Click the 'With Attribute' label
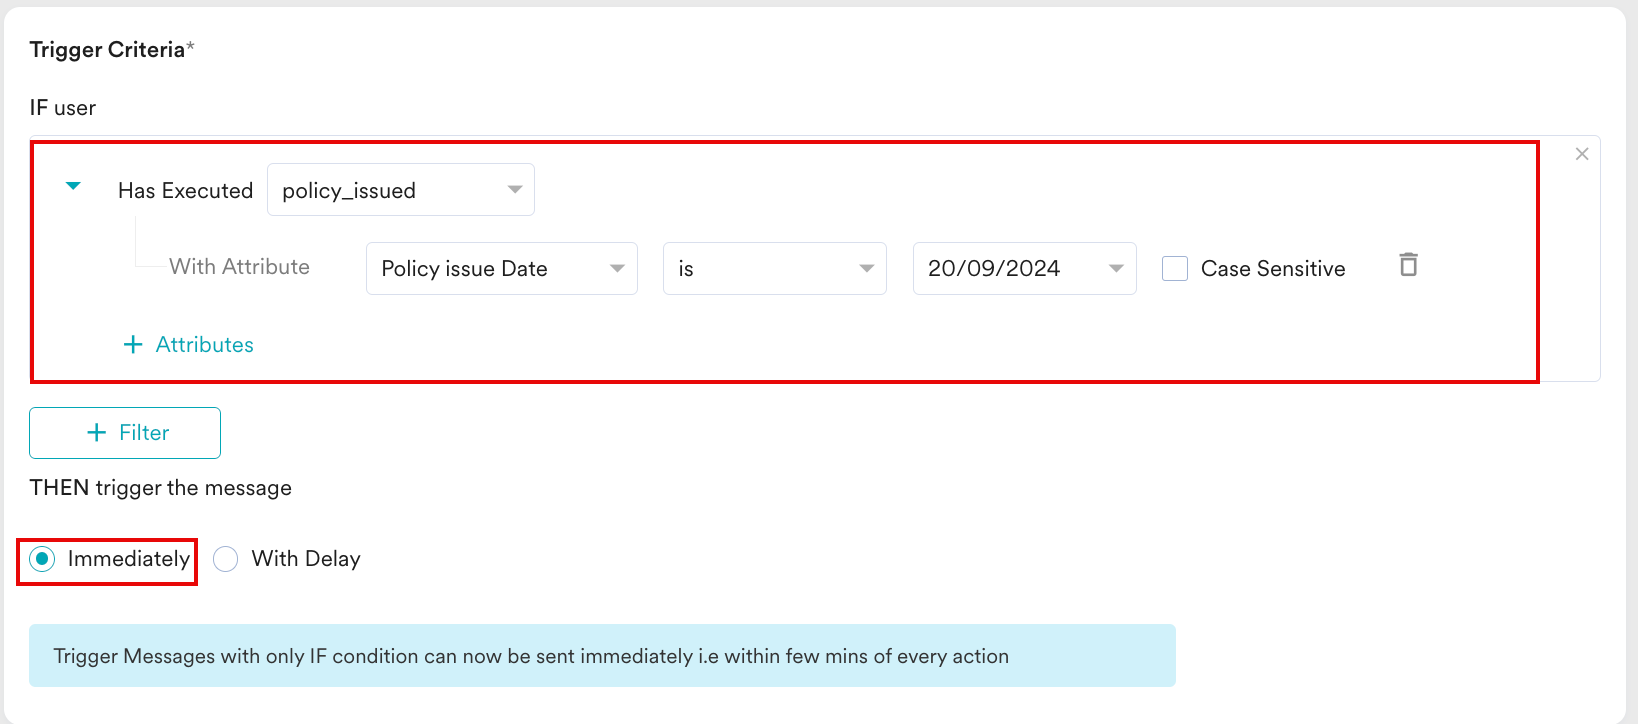 (240, 267)
